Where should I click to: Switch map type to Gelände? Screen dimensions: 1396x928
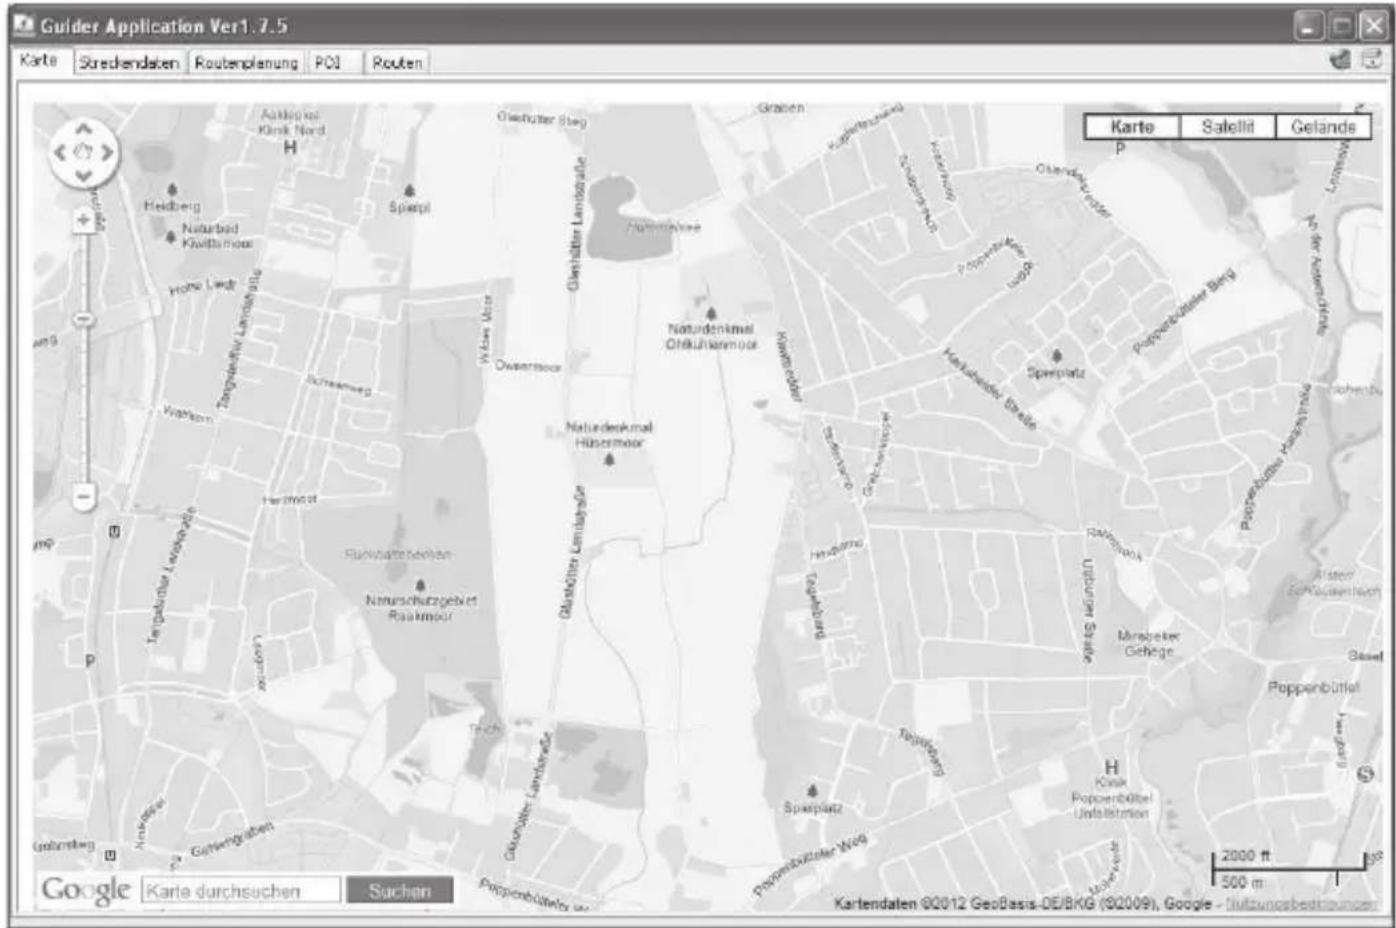click(1322, 127)
